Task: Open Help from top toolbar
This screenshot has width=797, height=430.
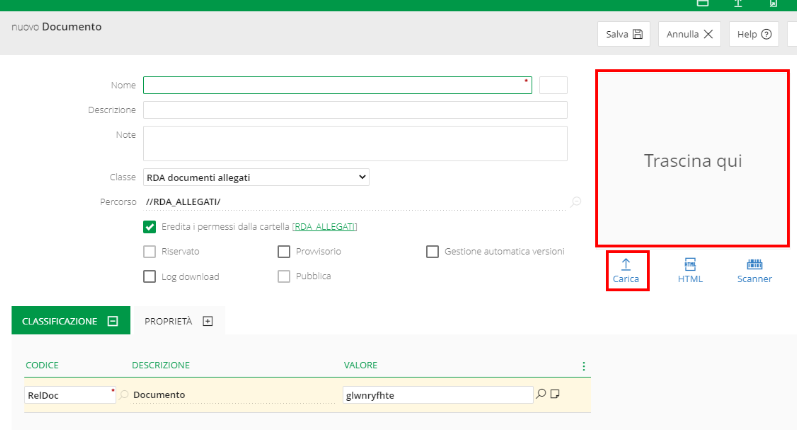Action: click(754, 34)
